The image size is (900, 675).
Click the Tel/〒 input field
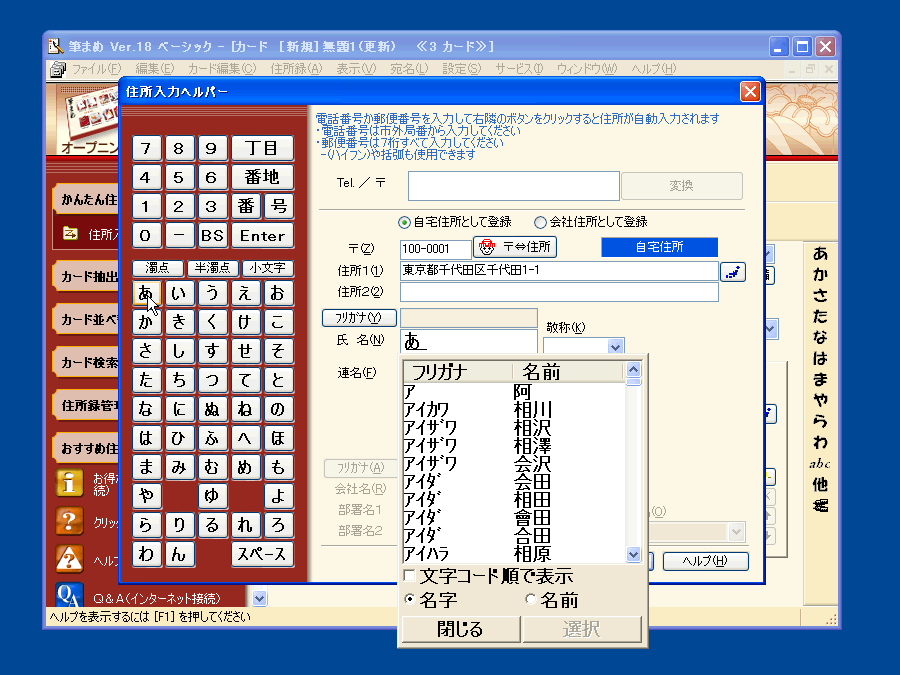coord(514,186)
